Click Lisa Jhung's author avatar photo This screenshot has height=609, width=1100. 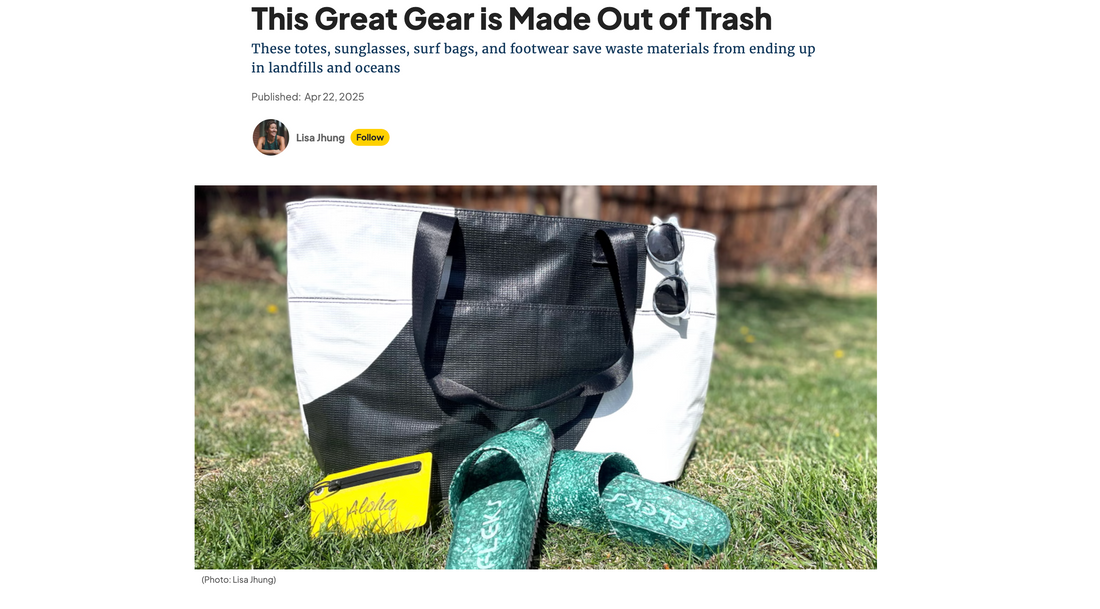click(x=271, y=138)
